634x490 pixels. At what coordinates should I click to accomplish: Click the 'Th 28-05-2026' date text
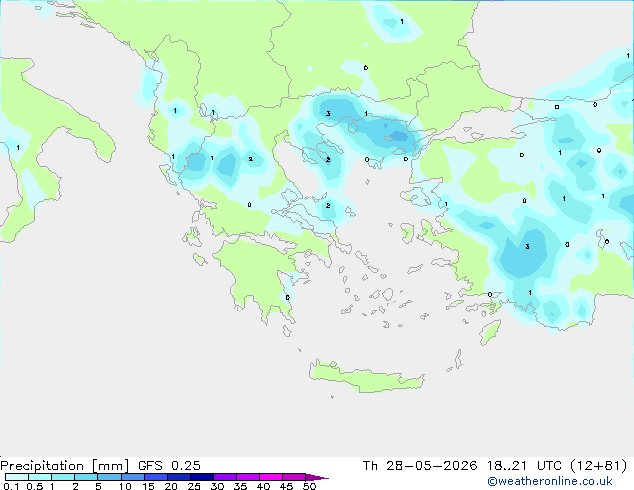(x=420, y=466)
